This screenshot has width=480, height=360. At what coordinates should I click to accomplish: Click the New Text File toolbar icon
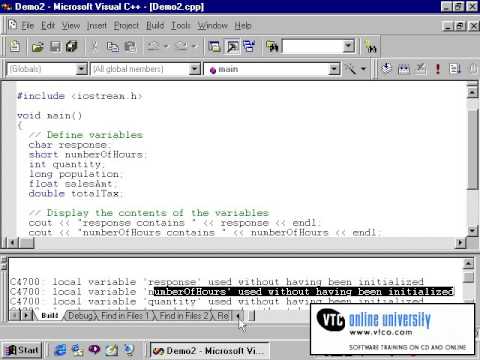pos(15,46)
